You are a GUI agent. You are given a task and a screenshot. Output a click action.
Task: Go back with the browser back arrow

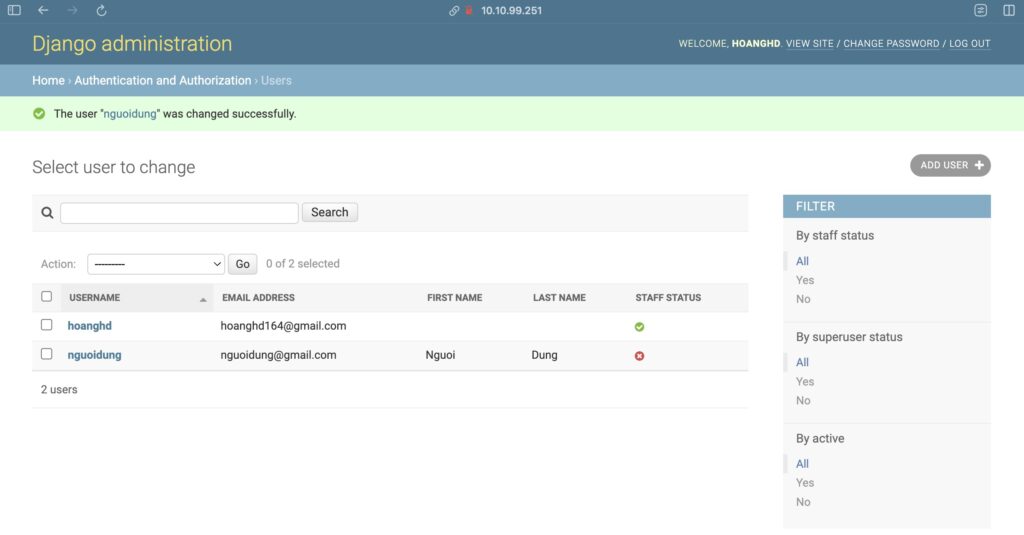click(x=43, y=10)
